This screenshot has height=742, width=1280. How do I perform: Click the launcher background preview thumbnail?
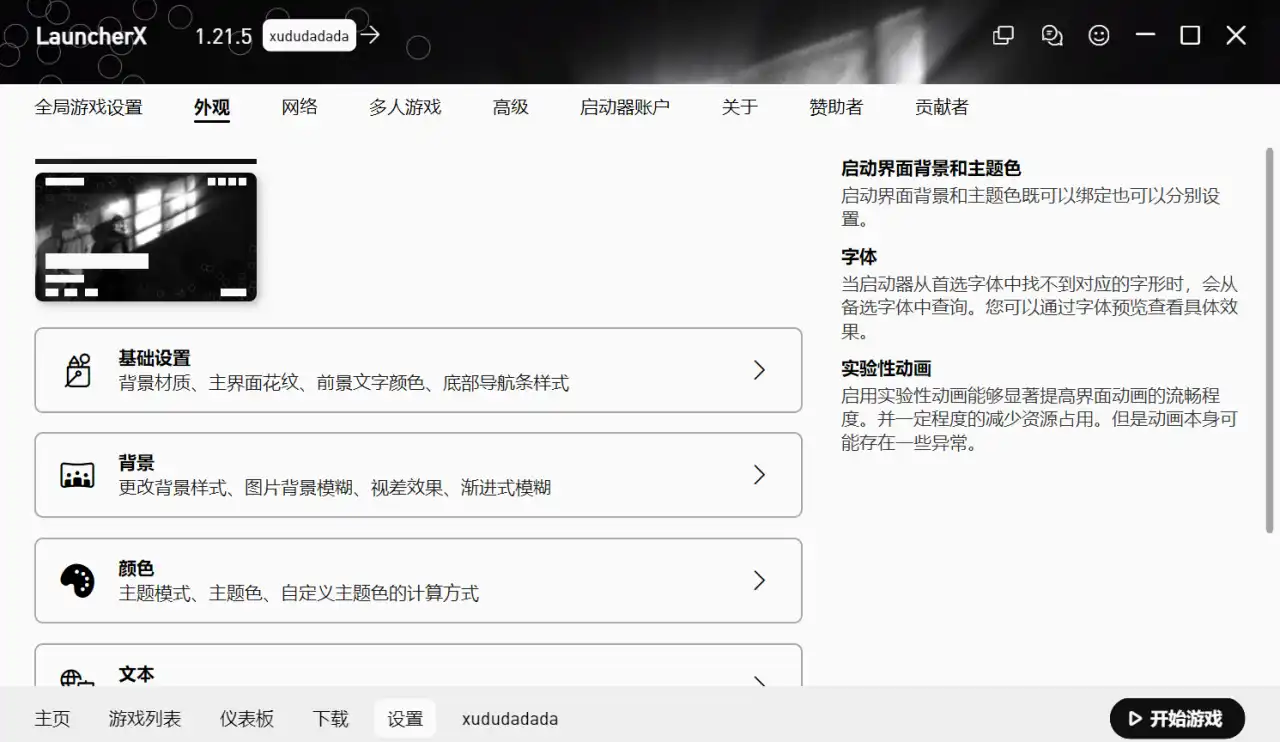tap(146, 237)
